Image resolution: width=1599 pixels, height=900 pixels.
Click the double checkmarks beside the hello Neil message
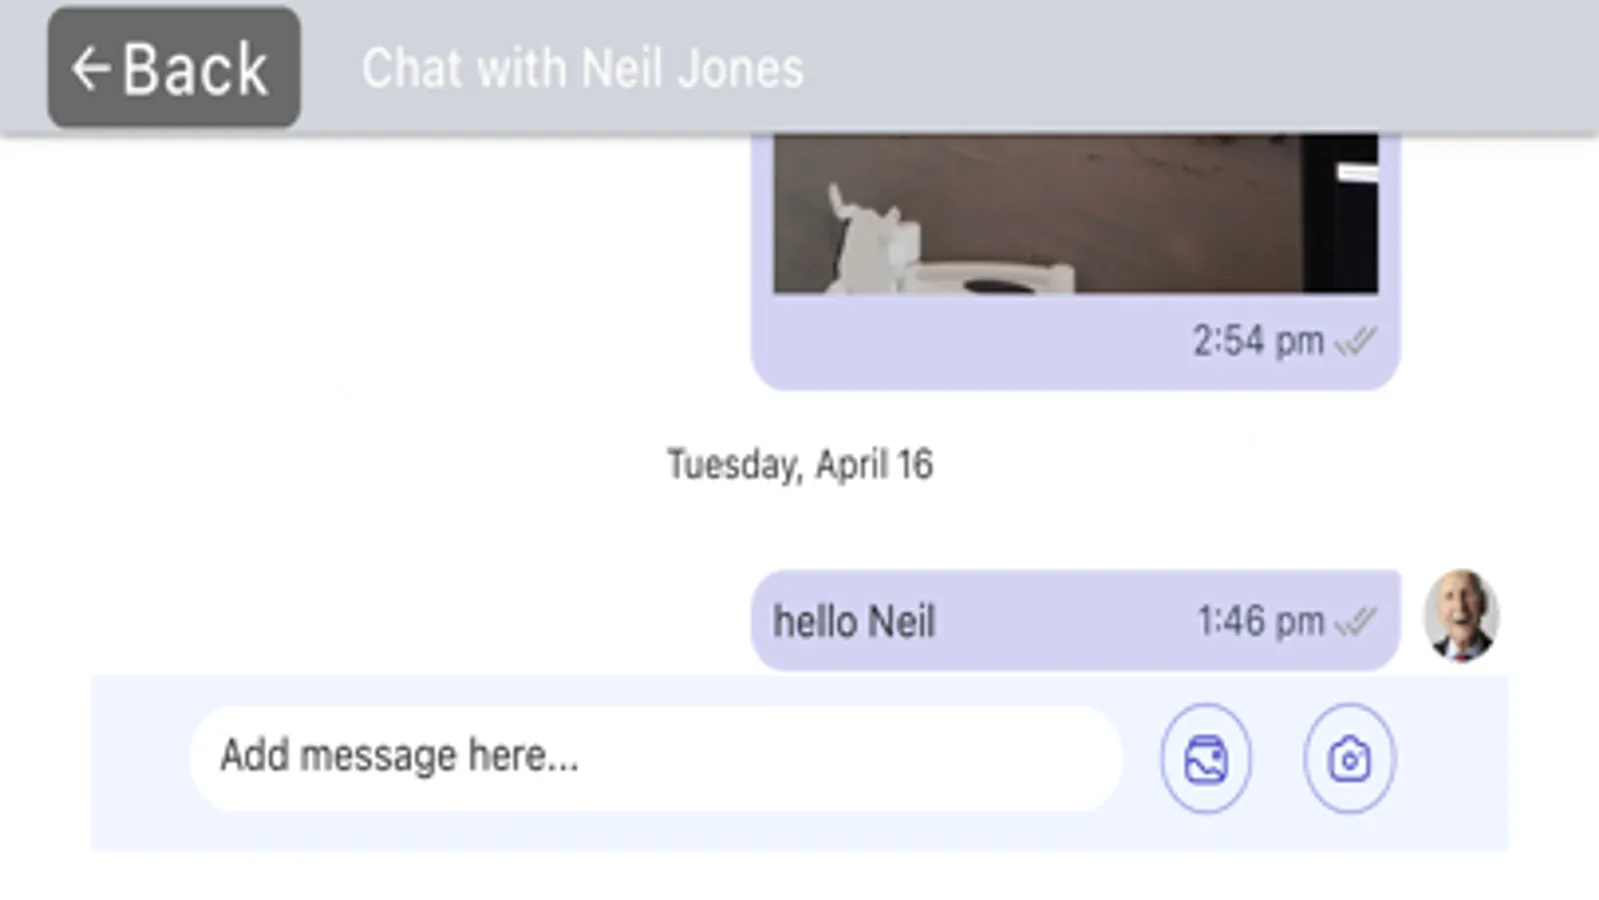(1355, 620)
